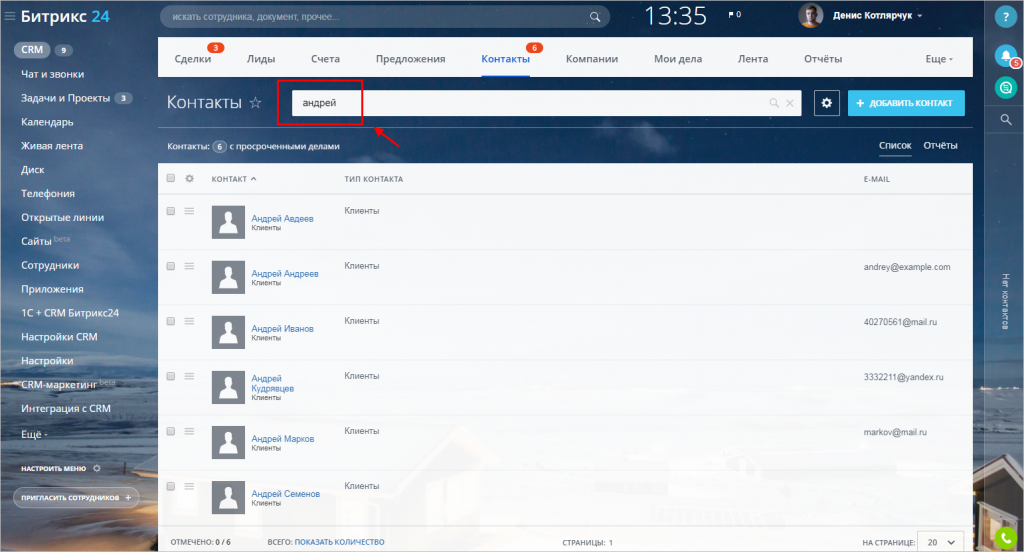Click the avatar of Андрей Авдеев
The width and height of the screenshot is (1024, 552).
228,222
